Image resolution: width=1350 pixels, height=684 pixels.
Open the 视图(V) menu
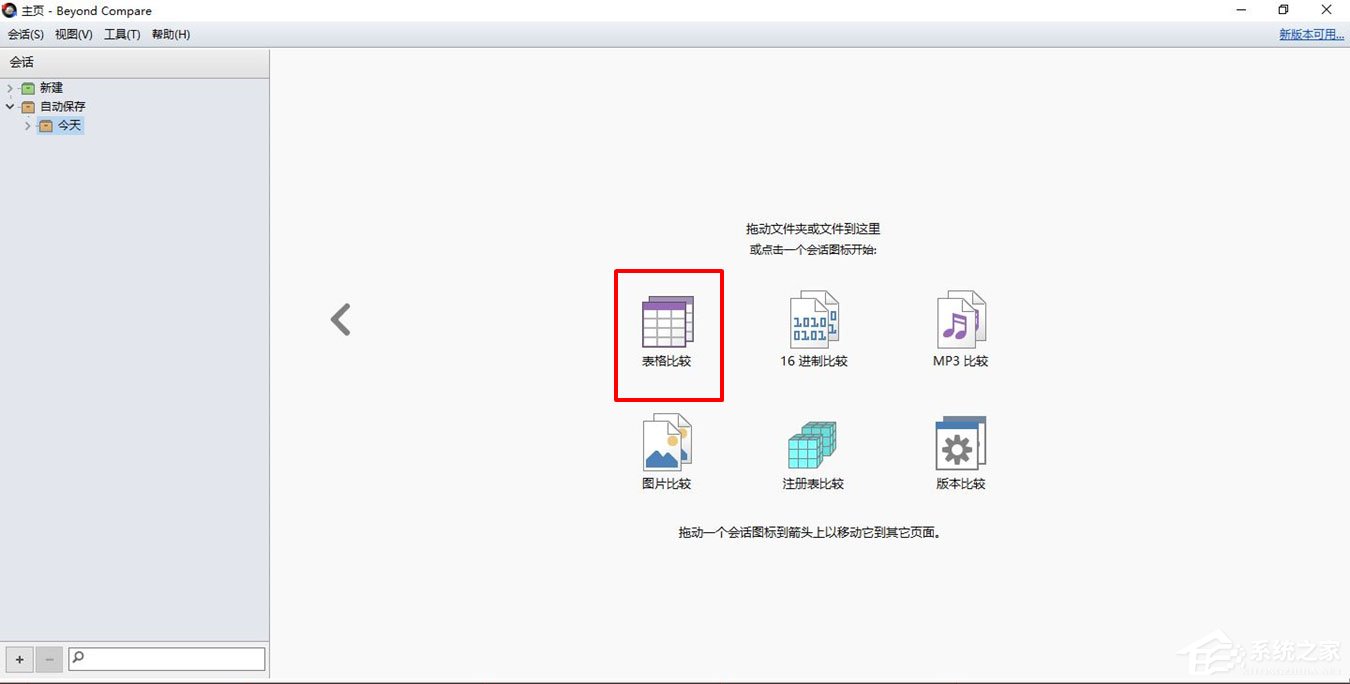tap(73, 34)
